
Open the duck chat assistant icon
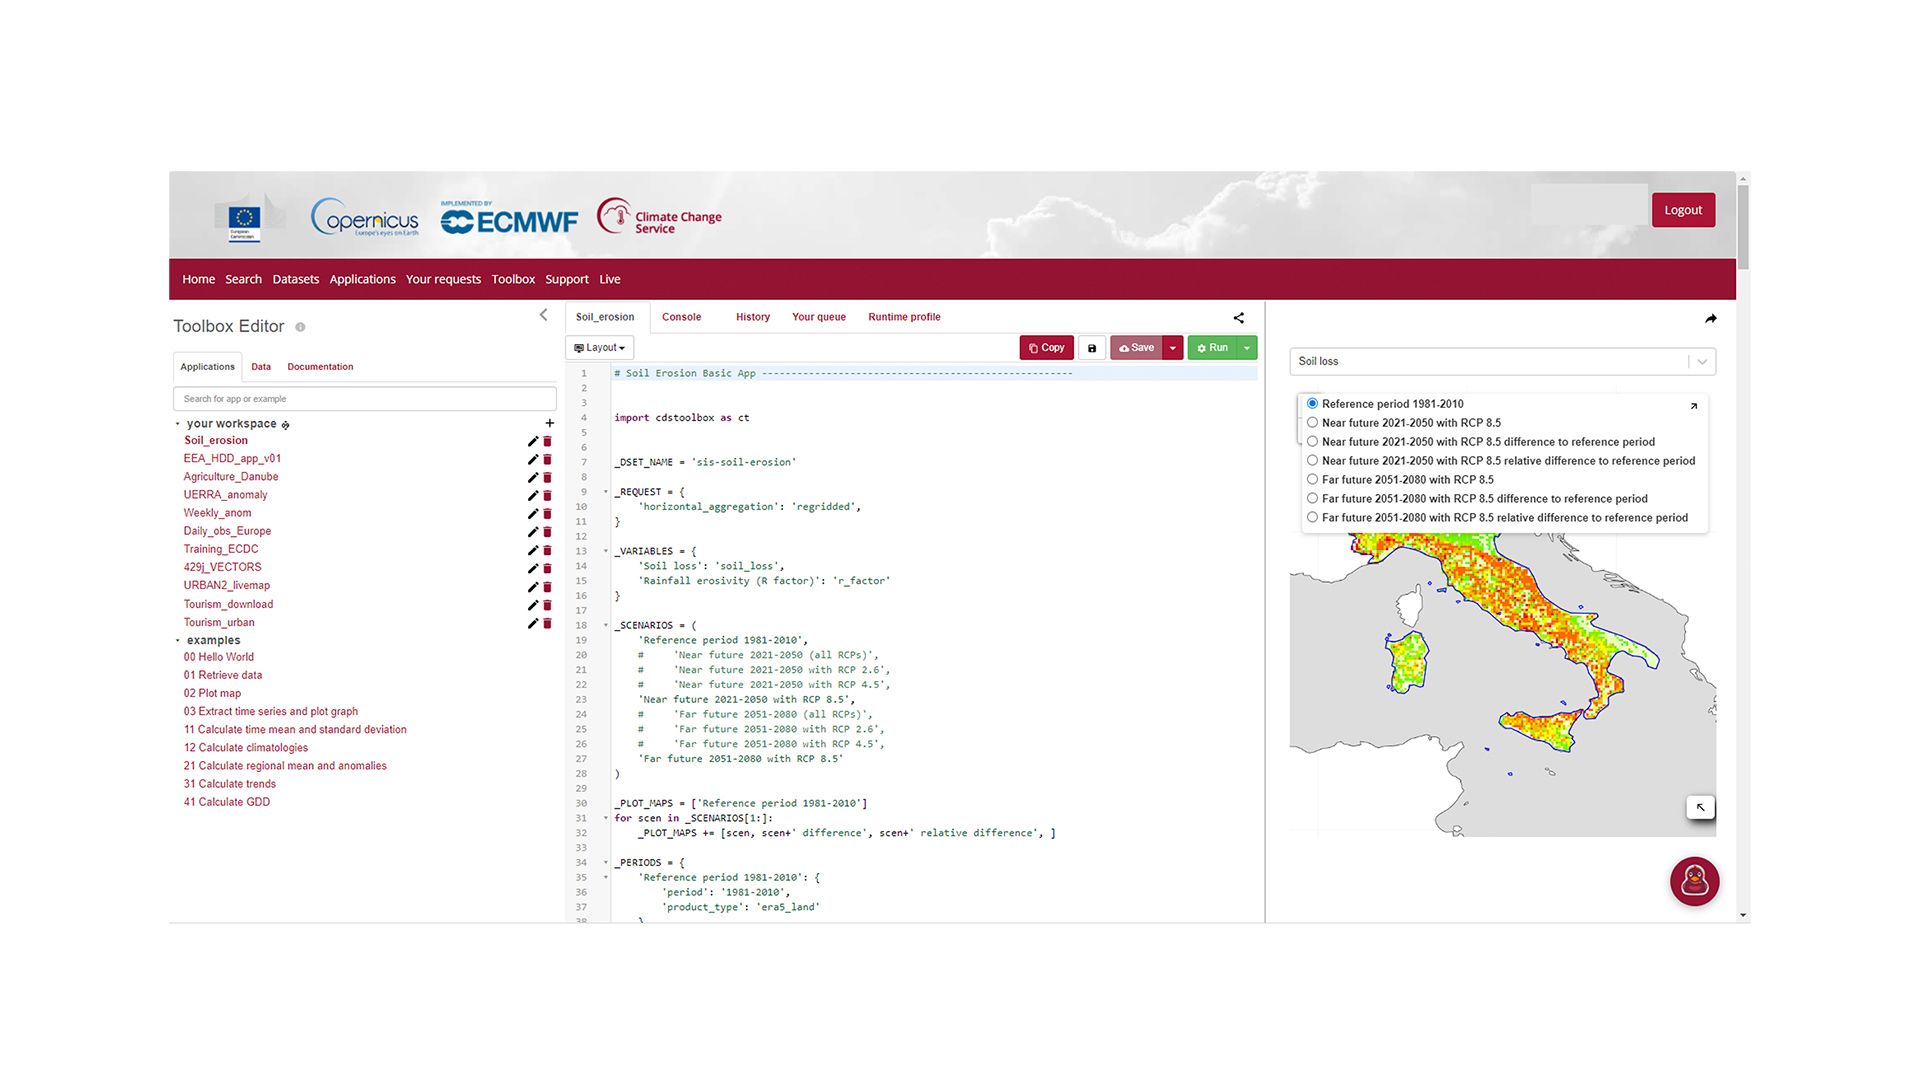(x=1694, y=881)
